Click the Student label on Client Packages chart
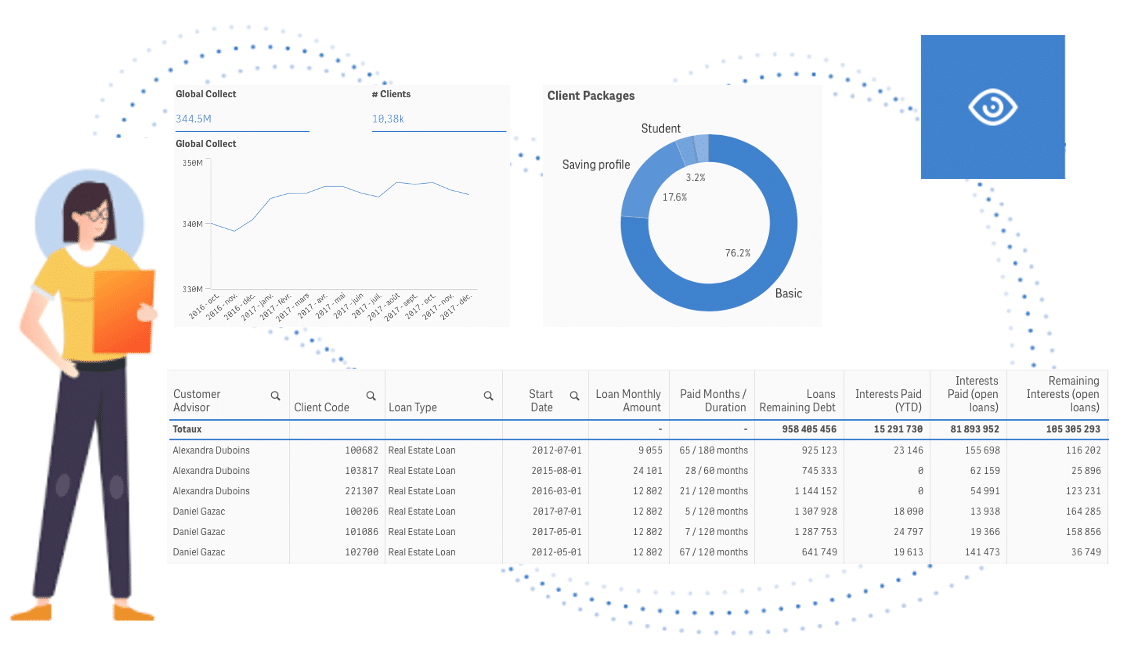The height and width of the screenshot is (651, 1128). pos(660,129)
